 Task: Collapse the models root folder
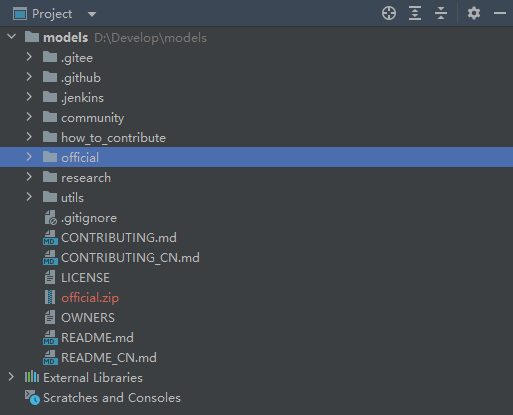coord(12,37)
